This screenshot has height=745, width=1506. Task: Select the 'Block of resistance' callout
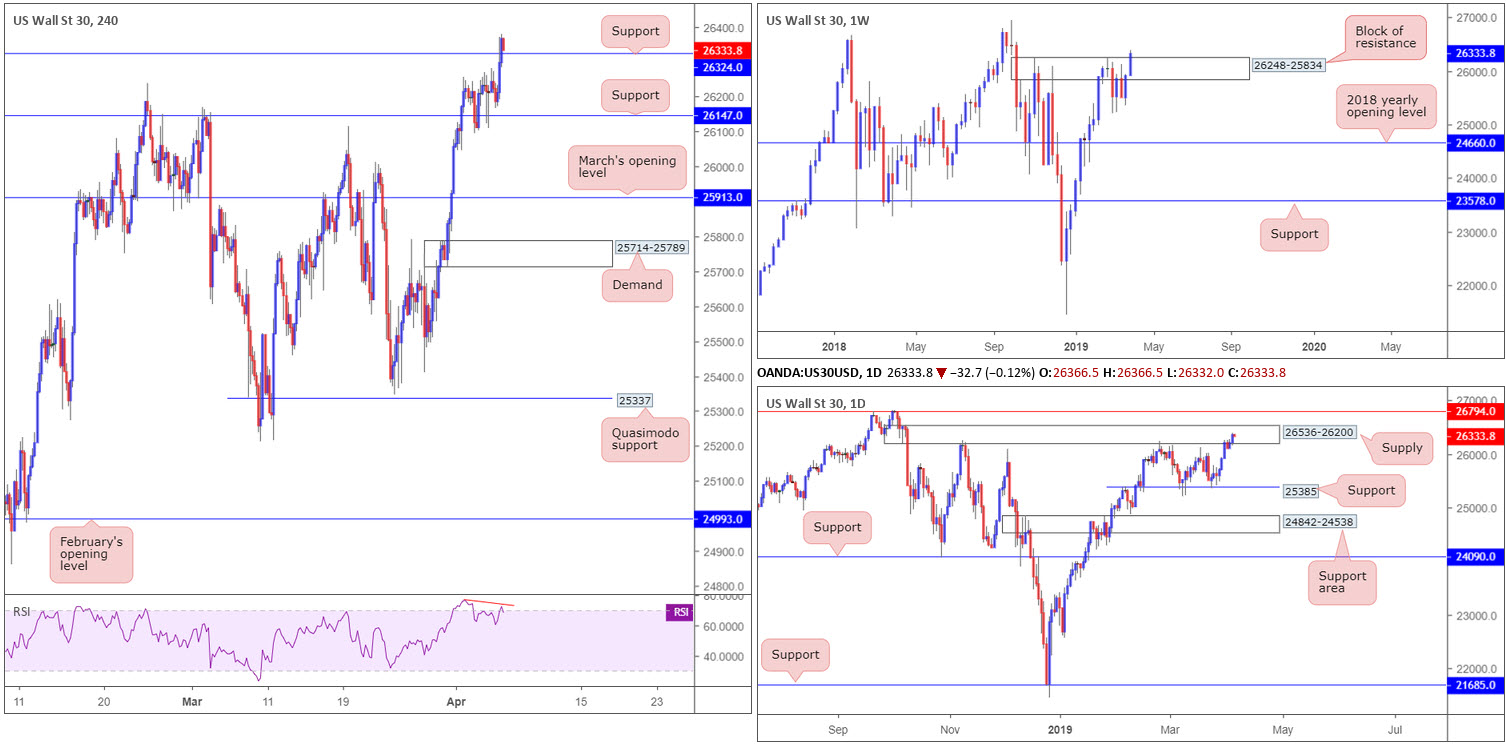pyautogui.click(x=1385, y=37)
